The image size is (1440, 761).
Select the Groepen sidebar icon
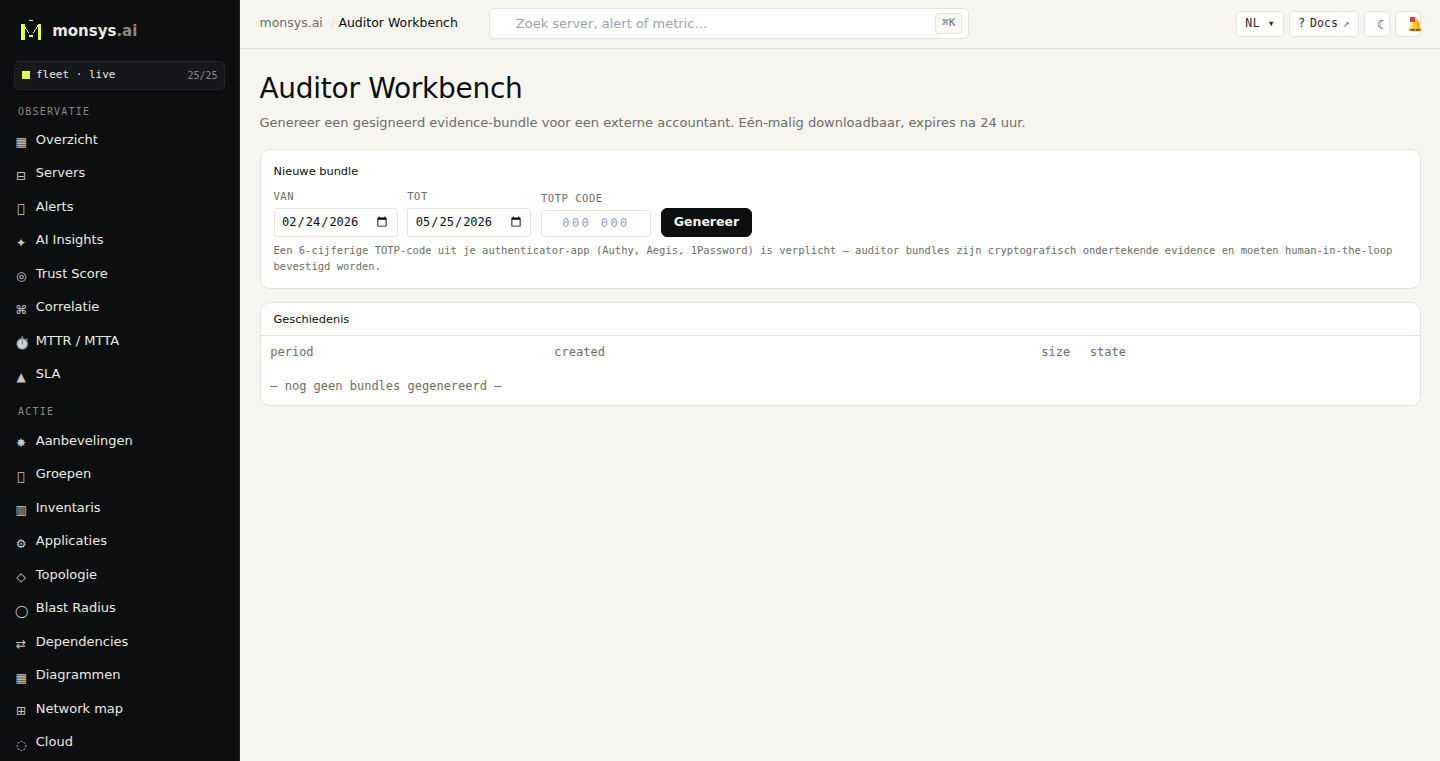21,475
